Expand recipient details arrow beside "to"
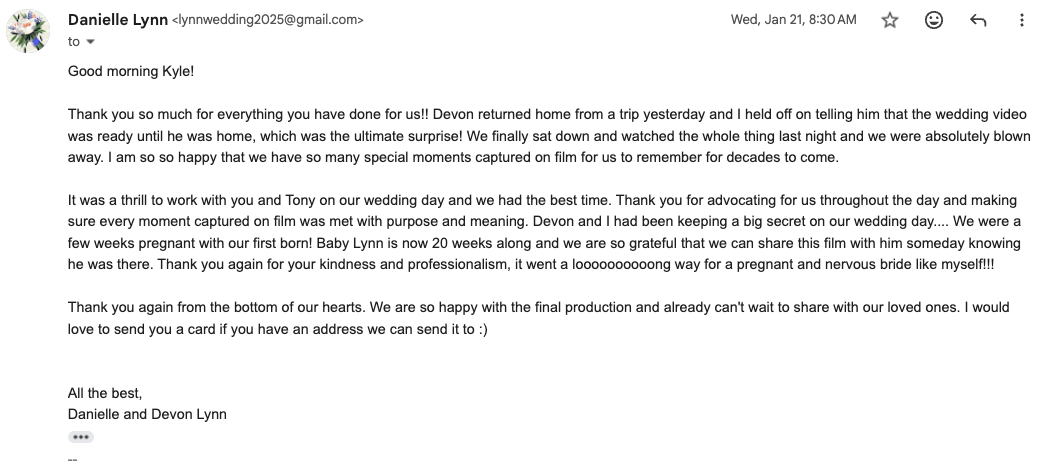 pyautogui.click(x=91, y=42)
